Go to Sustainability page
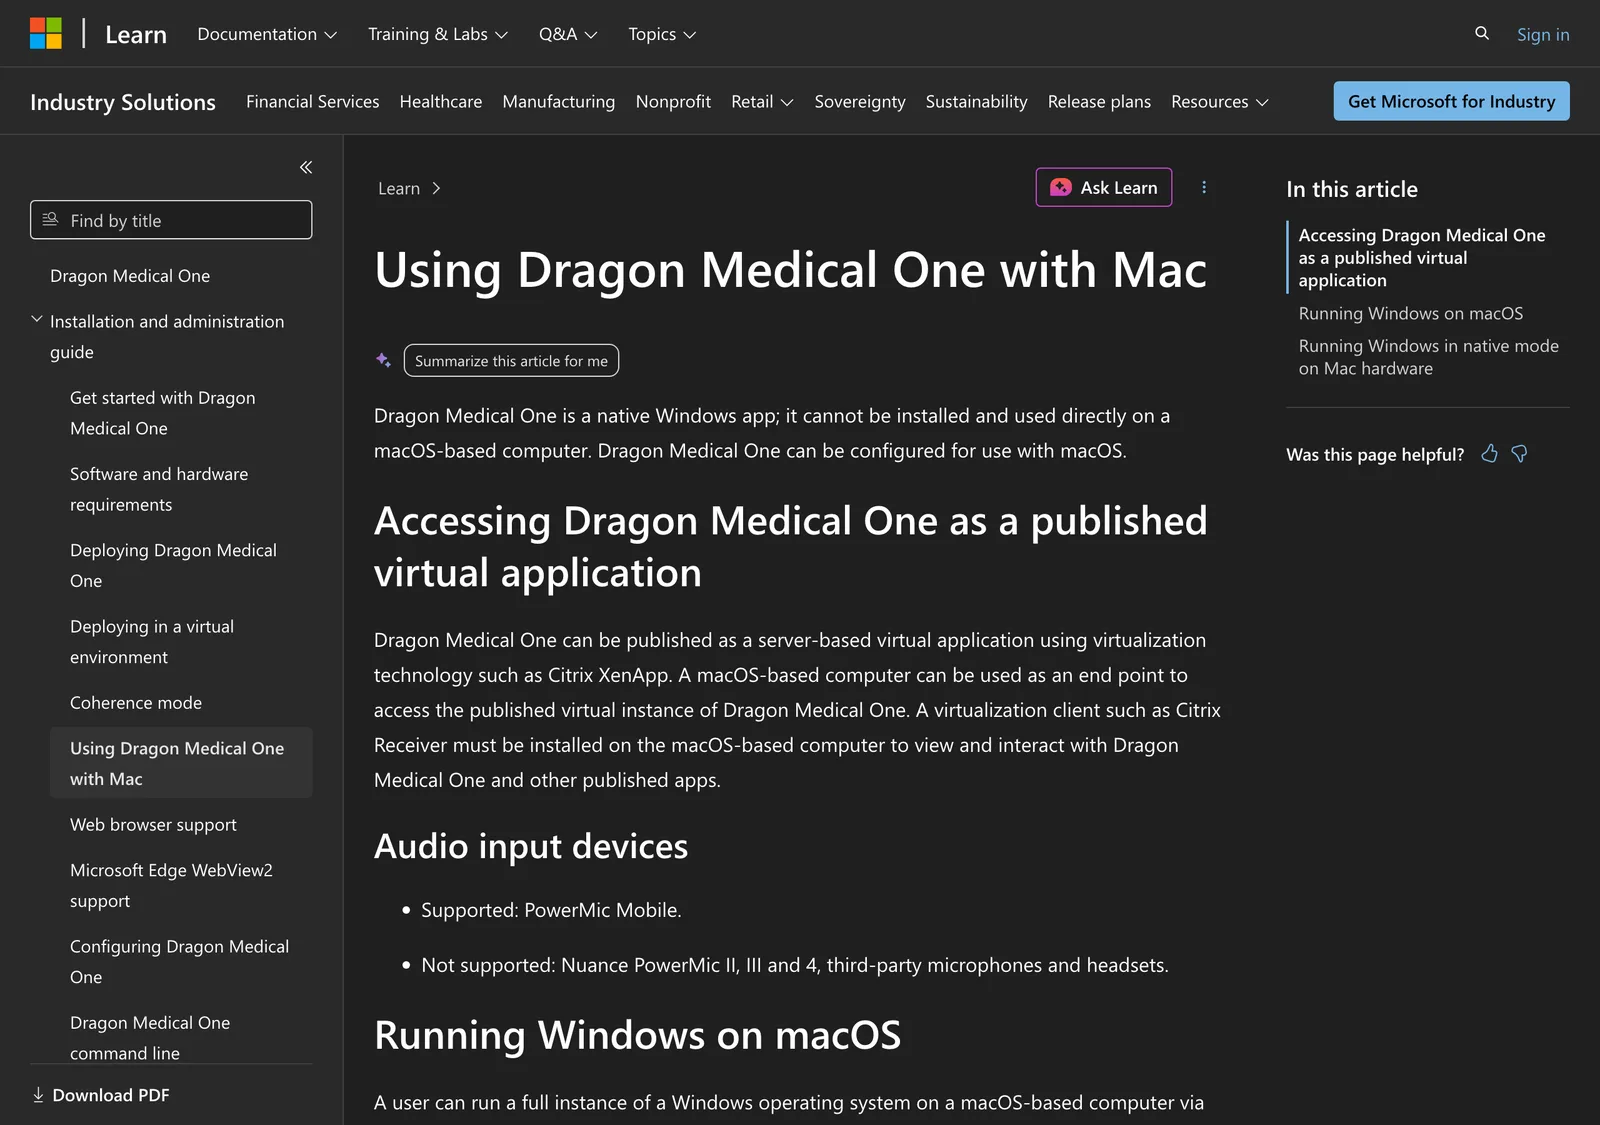The image size is (1600, 1125). (x=977, y=102)
